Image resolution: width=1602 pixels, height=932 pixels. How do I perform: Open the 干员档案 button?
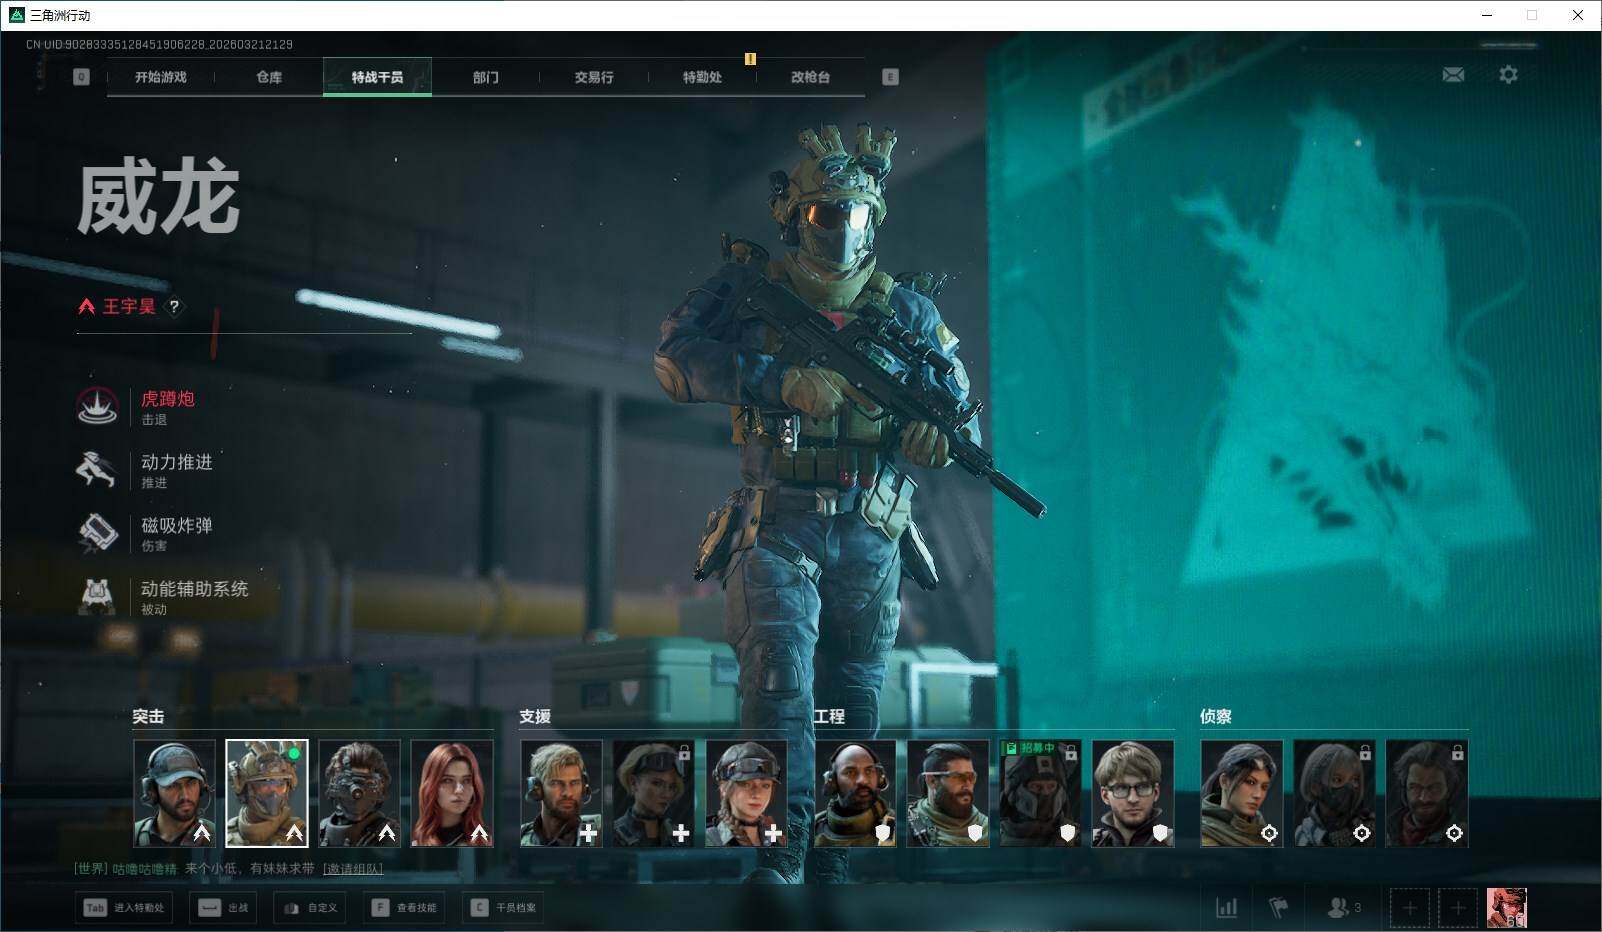[504, 908]
